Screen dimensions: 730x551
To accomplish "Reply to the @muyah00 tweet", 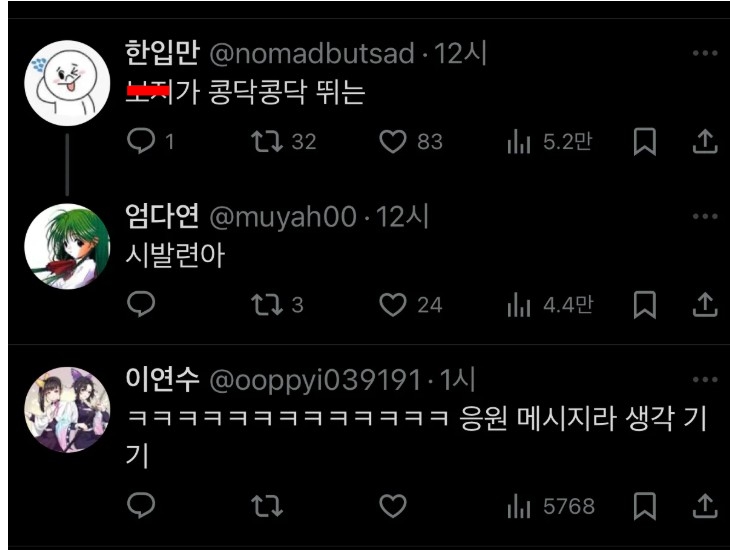I will 141,304.
